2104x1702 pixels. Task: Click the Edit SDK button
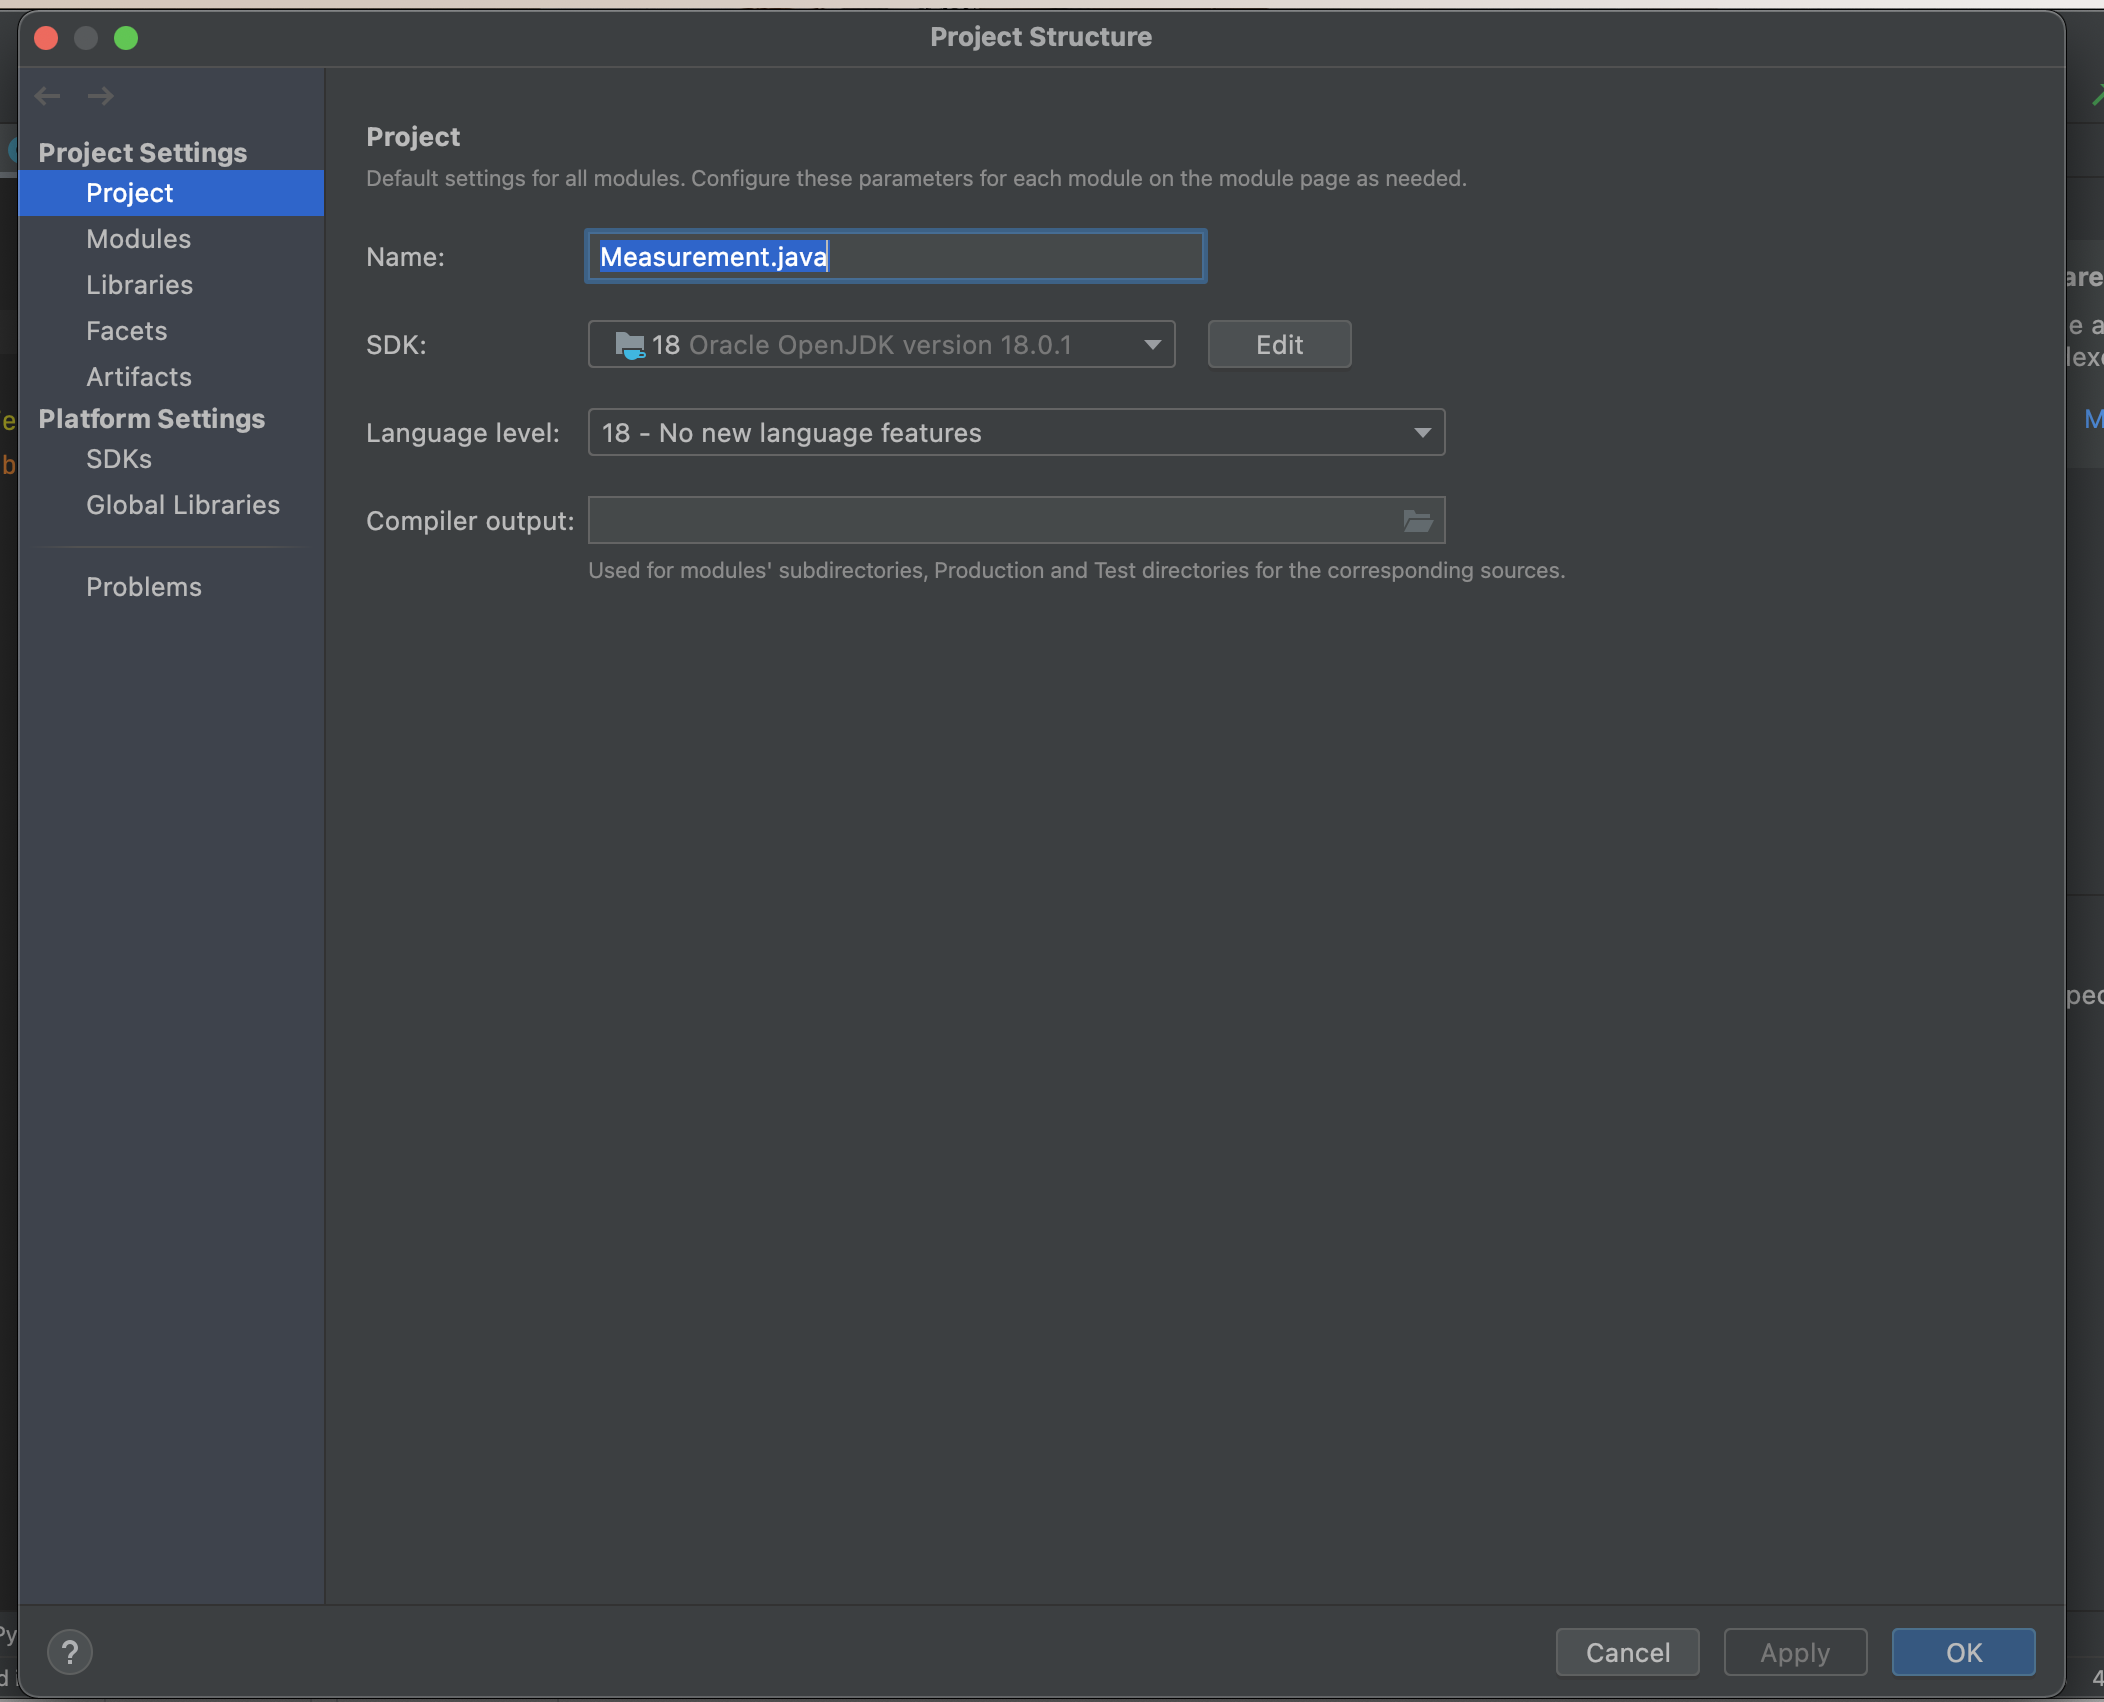(1279, 345)
